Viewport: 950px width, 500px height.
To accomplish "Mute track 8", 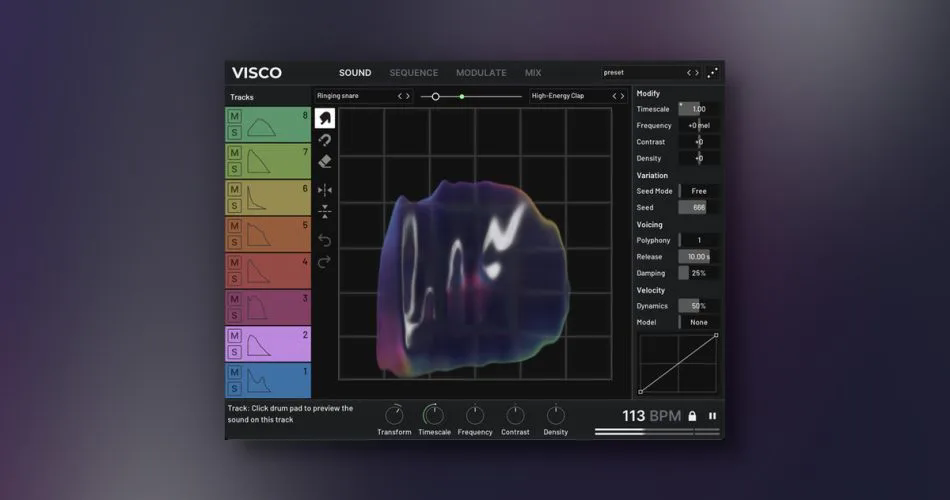I will coord(234,116).
